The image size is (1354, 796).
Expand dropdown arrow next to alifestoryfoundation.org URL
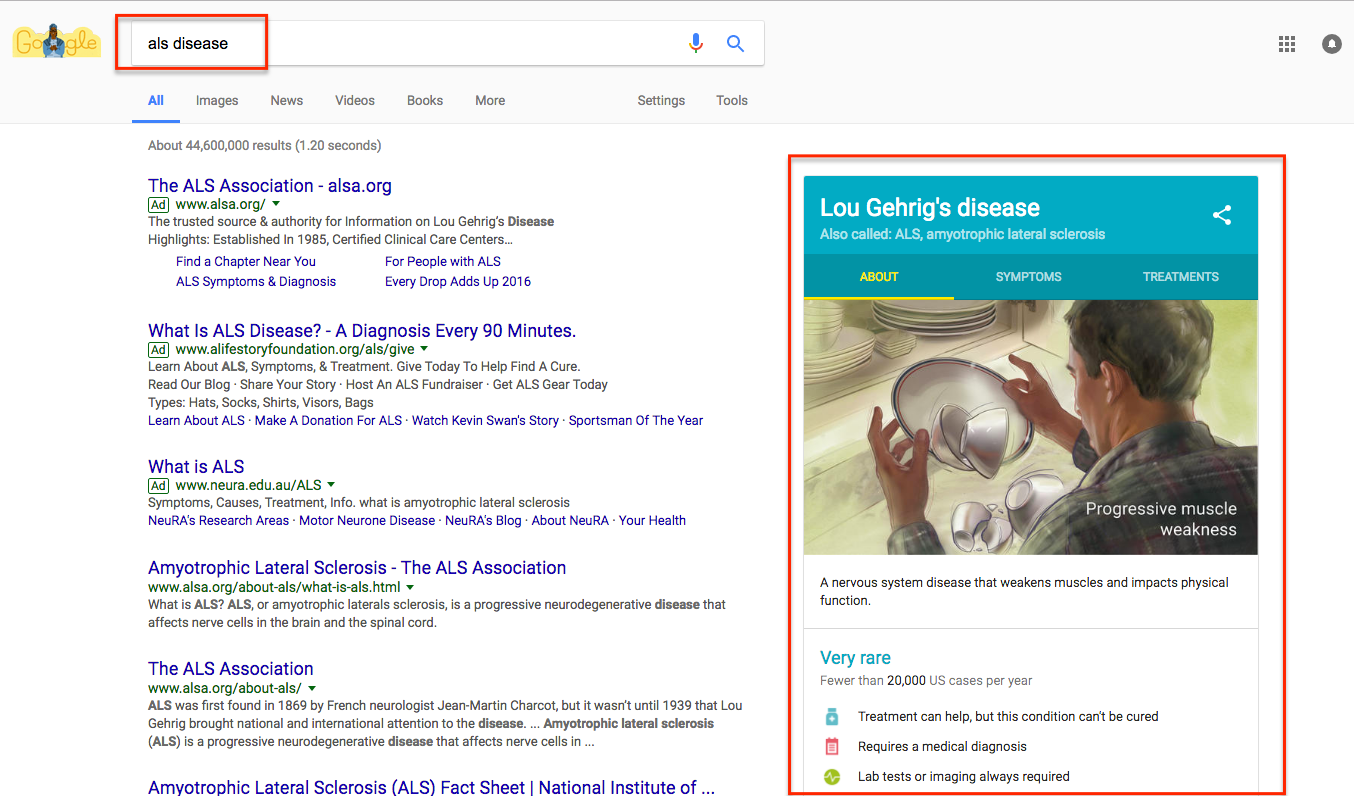424,349
